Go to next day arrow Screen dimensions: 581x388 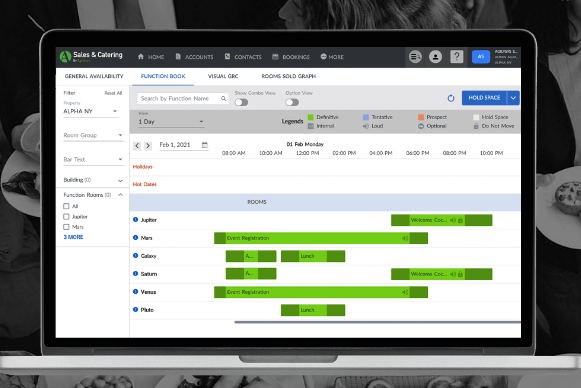148,146
